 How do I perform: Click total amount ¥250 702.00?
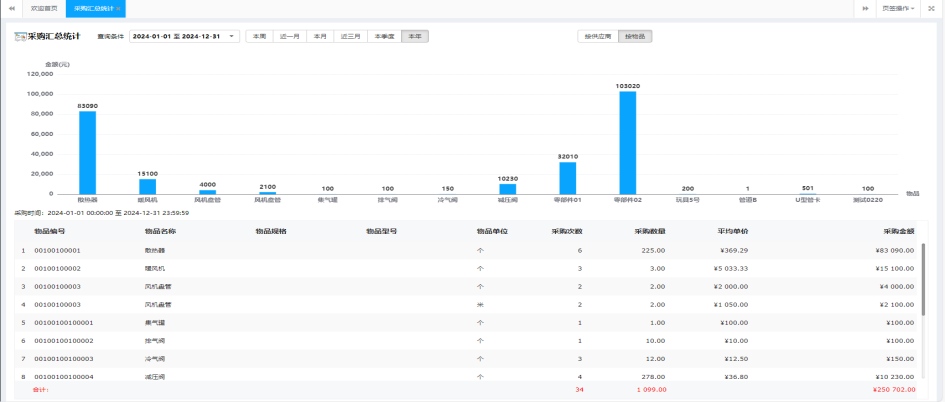point(894,390)
